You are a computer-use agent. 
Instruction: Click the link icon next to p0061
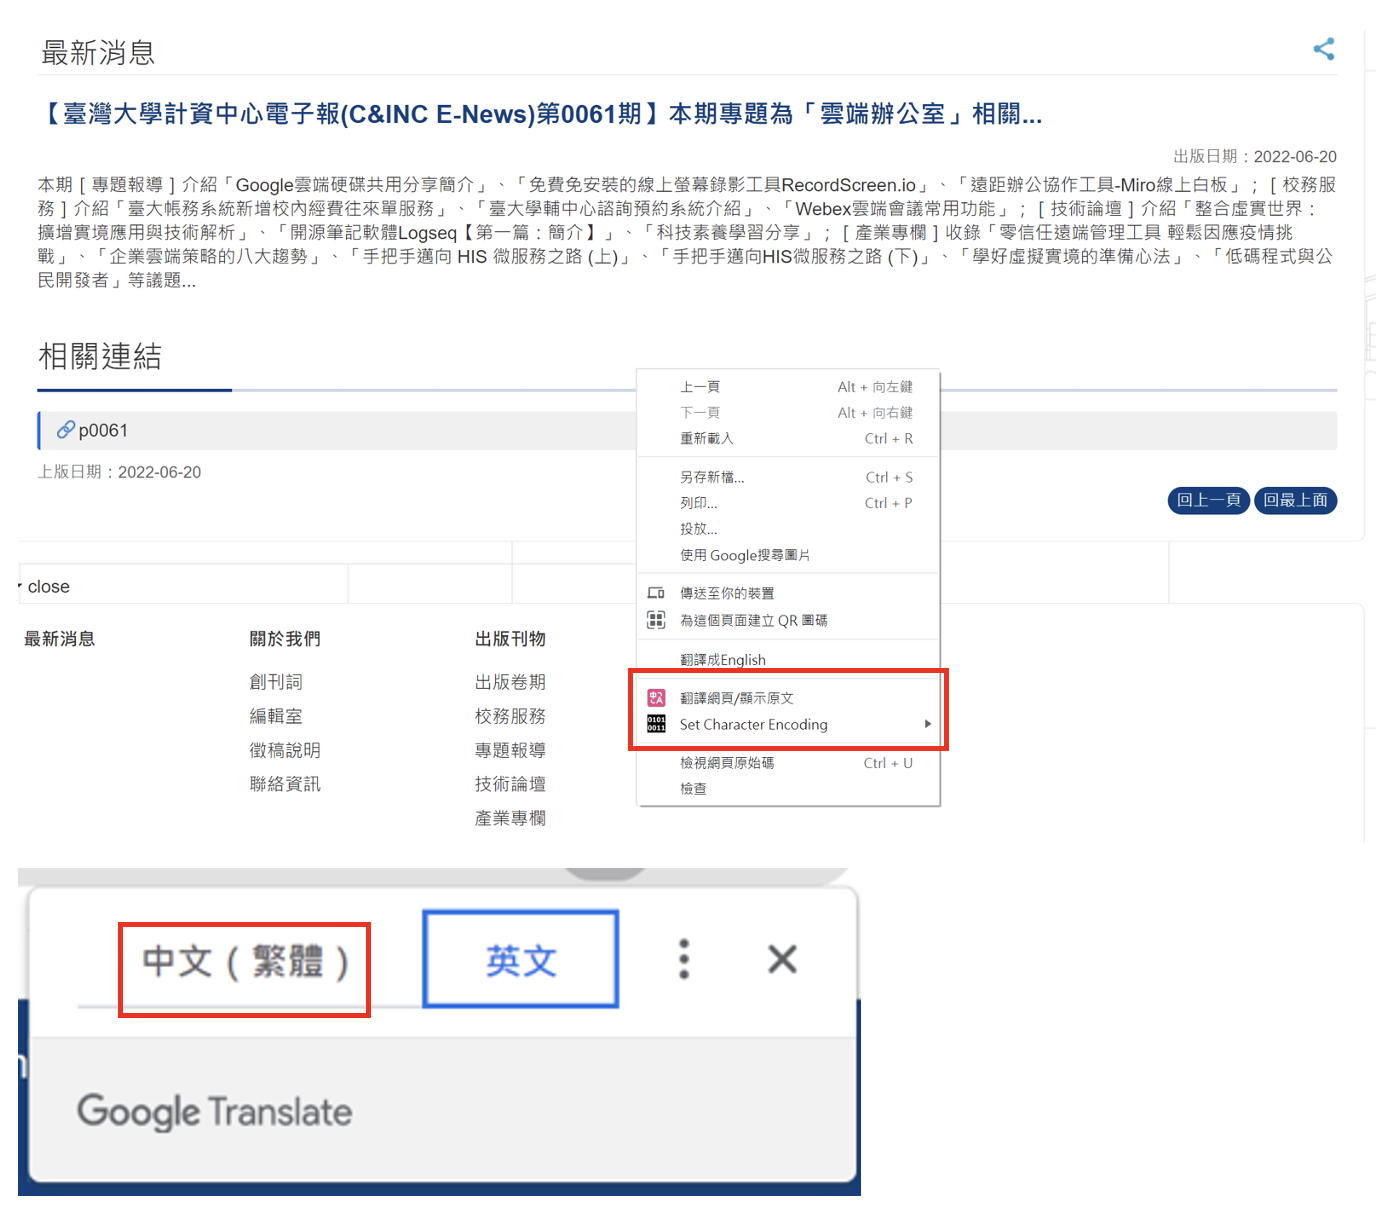[x=65, y=430]
